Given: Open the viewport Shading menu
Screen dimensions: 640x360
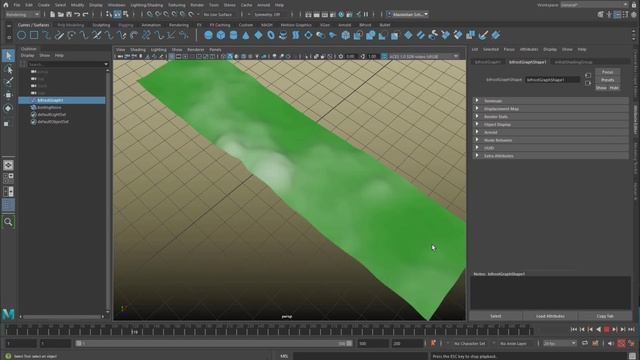Looking at the screenshot, I should (138, 49).
